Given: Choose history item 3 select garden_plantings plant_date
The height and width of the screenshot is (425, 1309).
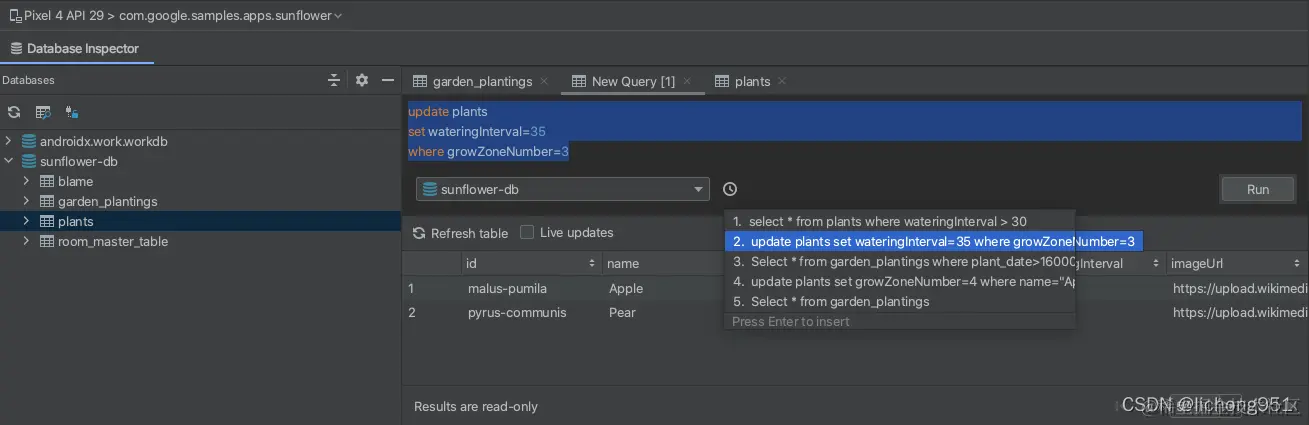Looking at the screenshot, I should coord(899,261).
